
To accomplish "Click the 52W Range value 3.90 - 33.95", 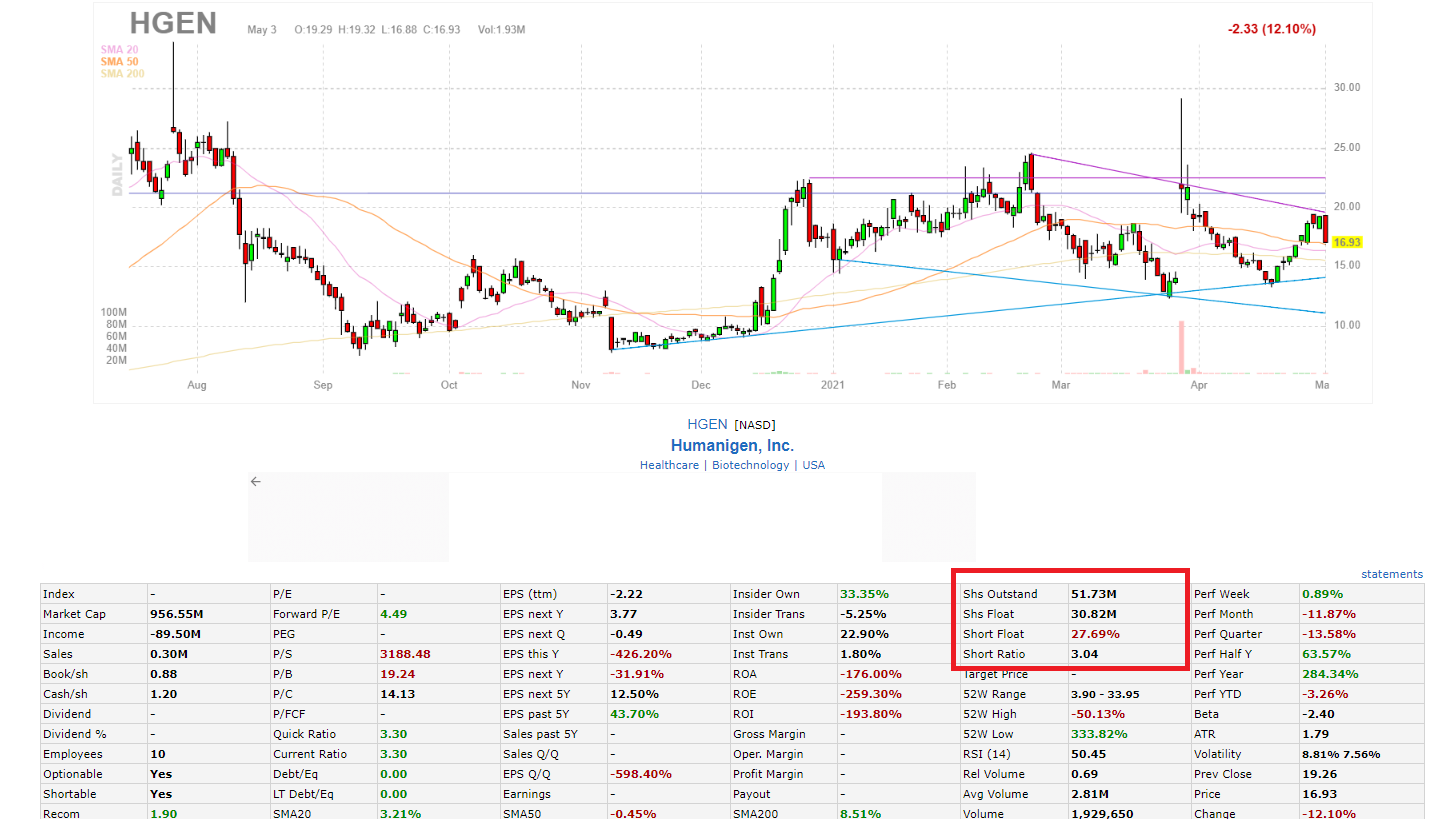I will tap(1105, 694).
